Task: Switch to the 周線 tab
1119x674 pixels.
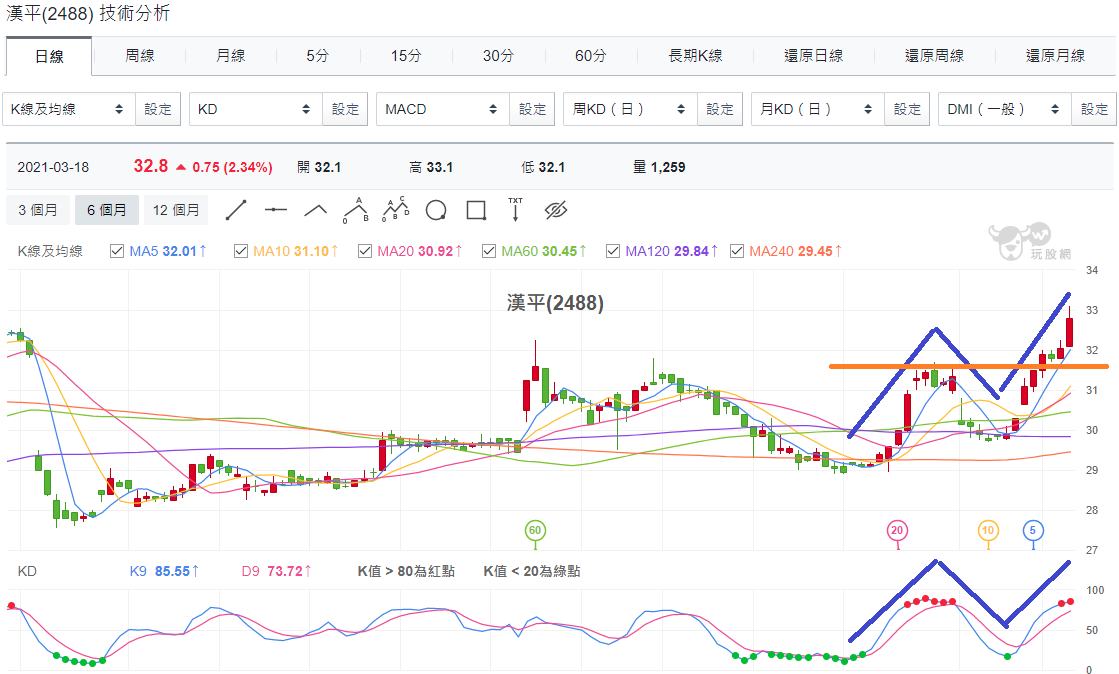Action: point(139,56)
